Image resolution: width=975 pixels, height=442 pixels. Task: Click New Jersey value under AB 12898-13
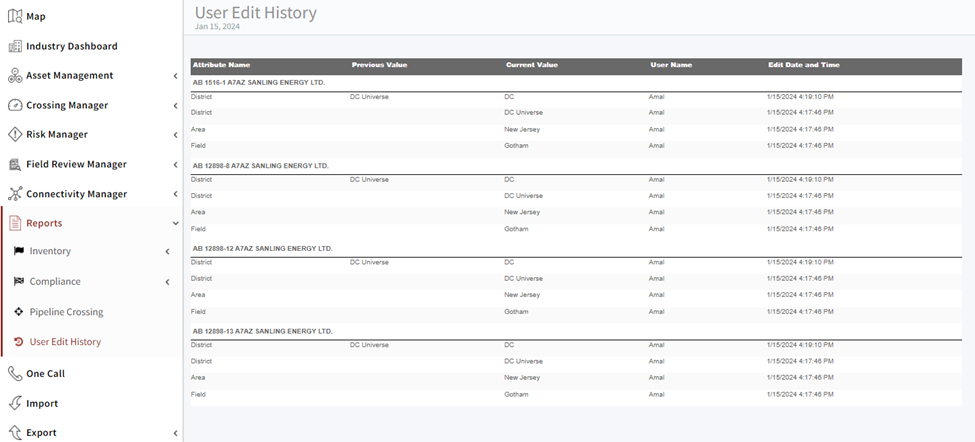coord(522,377)
